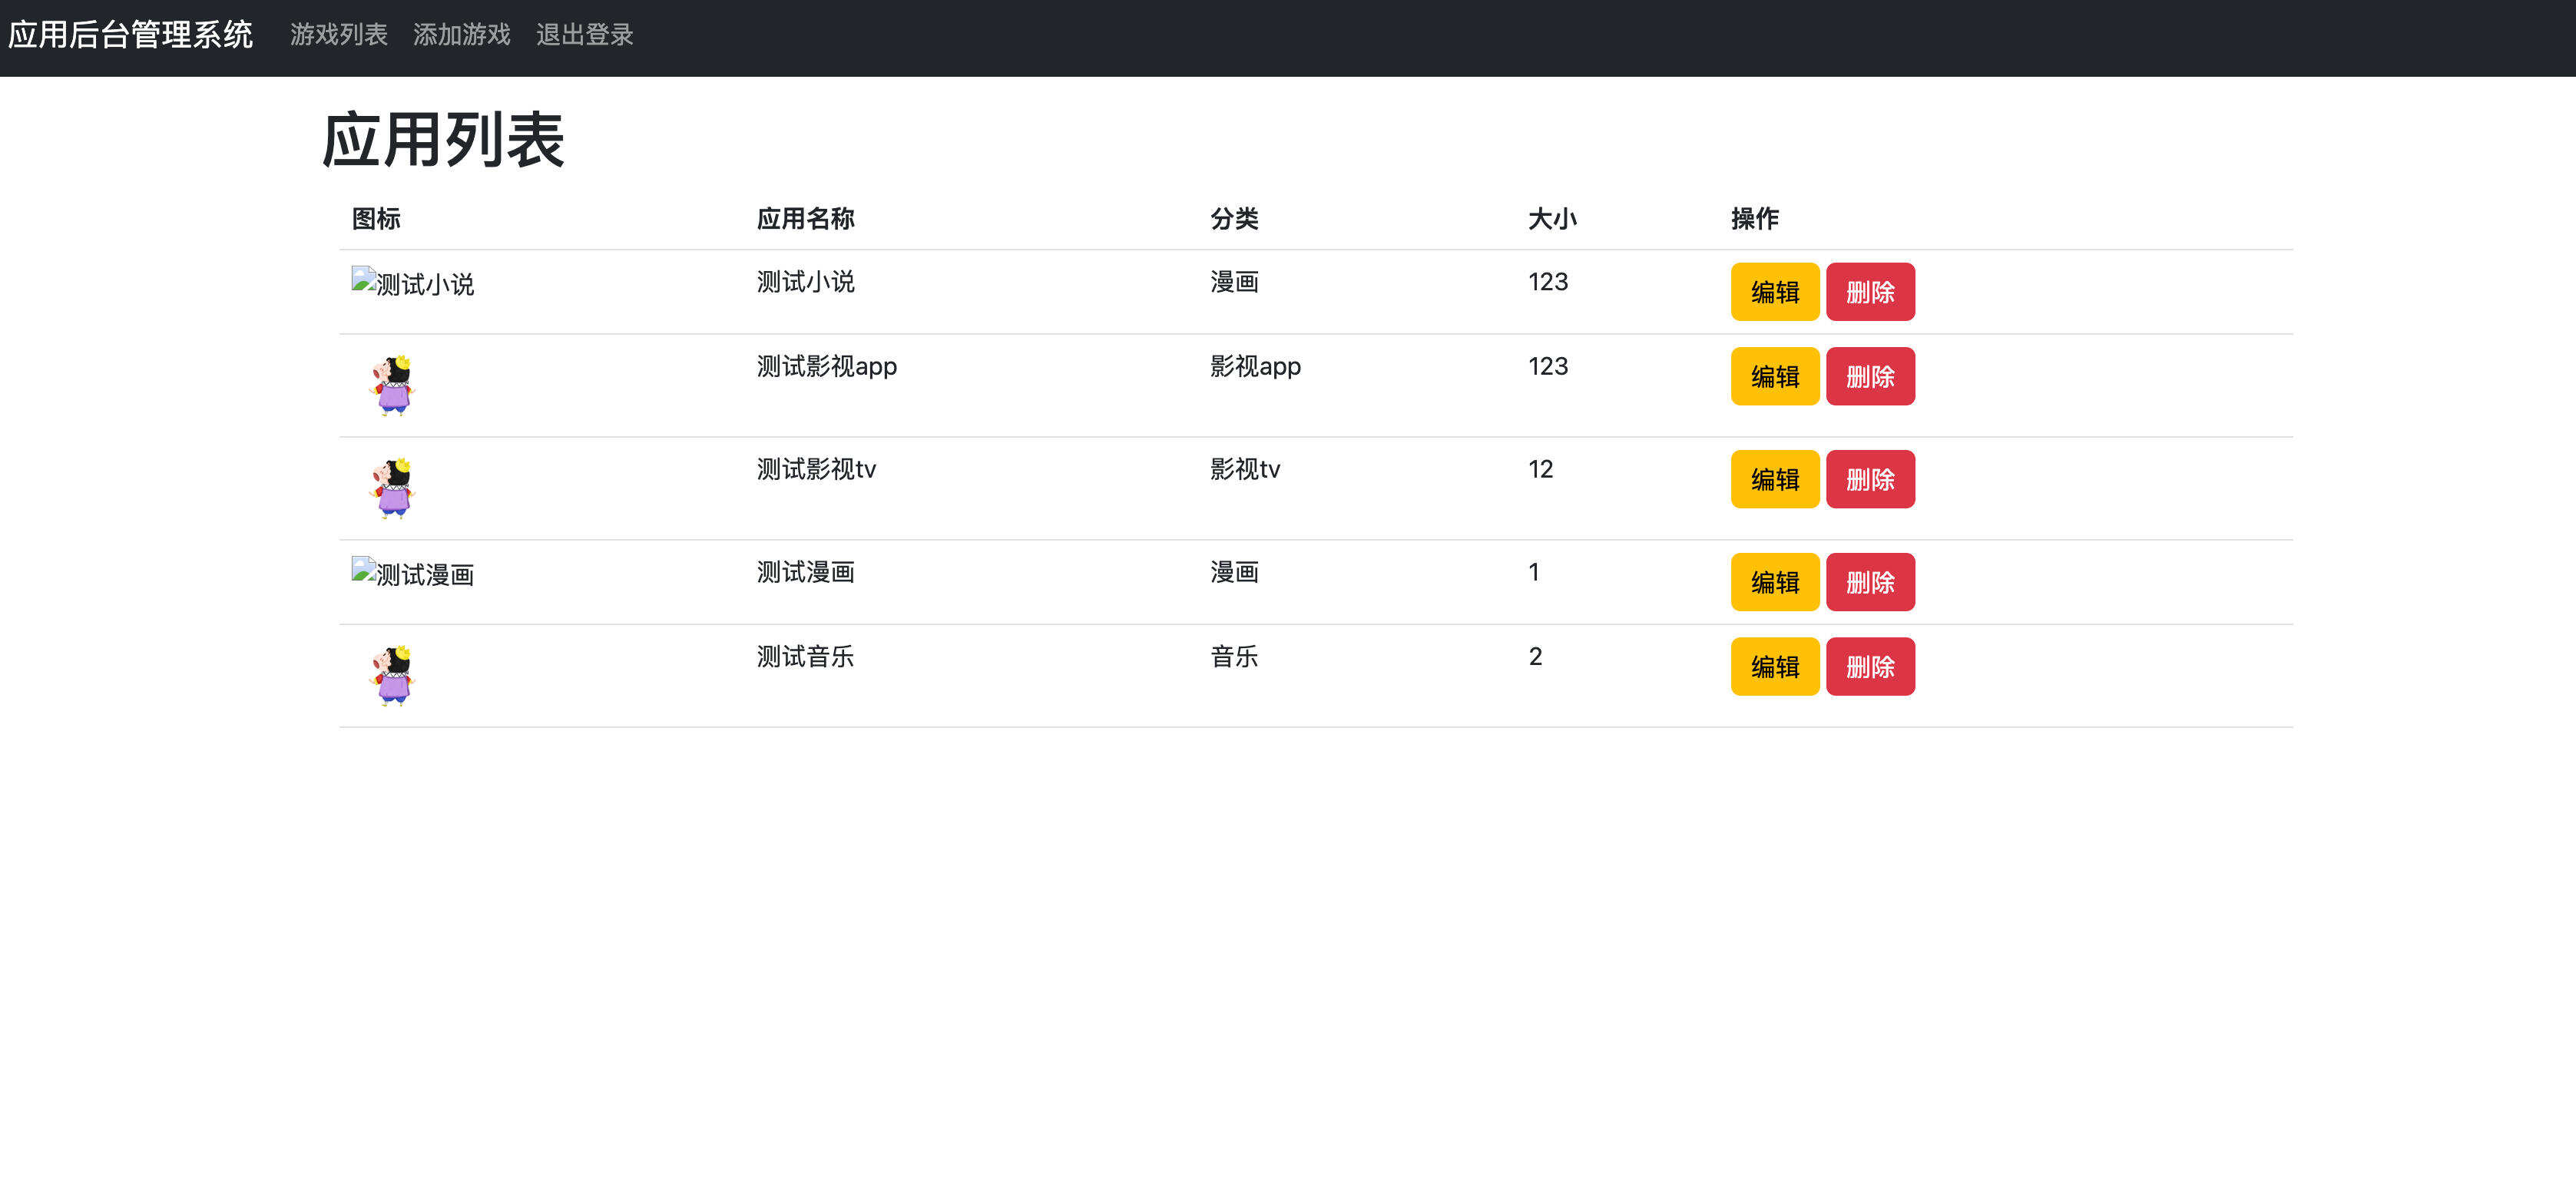Delete the 测试小说 entry
The image size is (2576, 1201).
point(1870,291)
